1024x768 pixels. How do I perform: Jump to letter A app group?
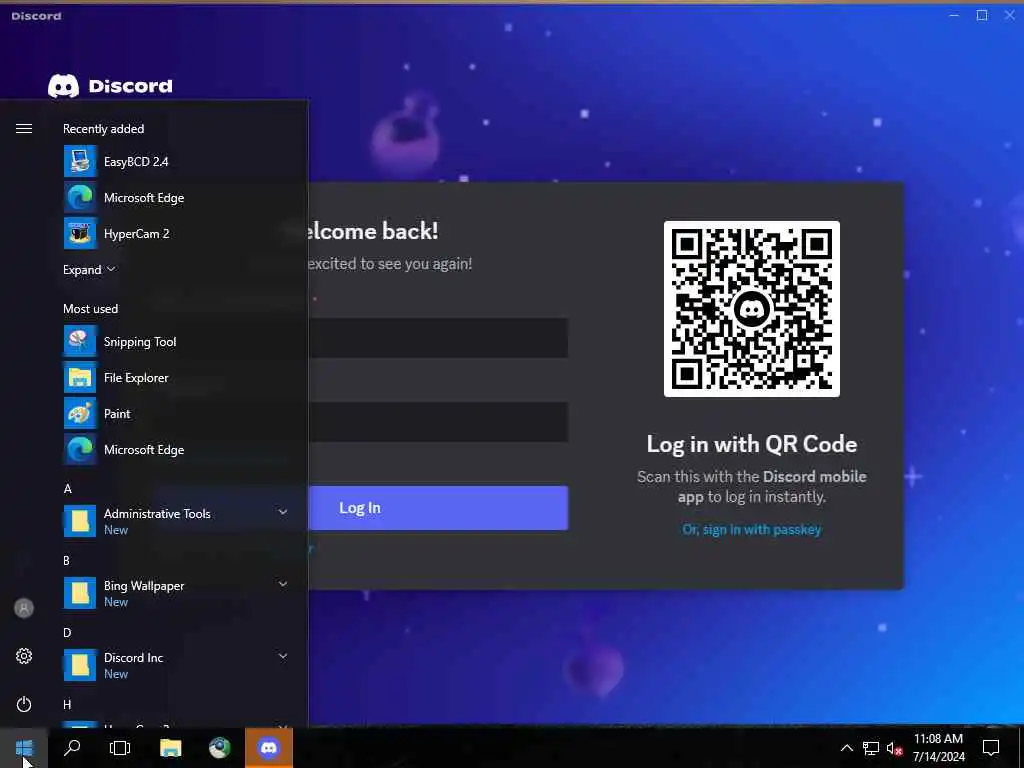coord(67,488)
